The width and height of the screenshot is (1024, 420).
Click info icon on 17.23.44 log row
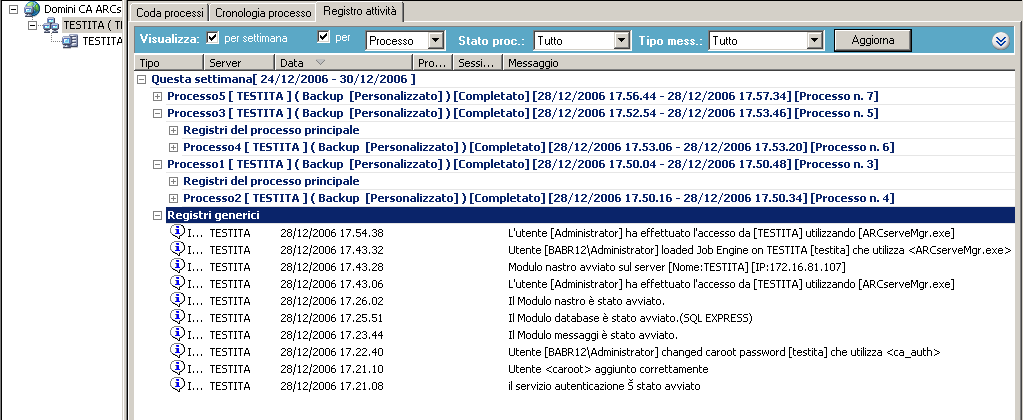(178, 334)
